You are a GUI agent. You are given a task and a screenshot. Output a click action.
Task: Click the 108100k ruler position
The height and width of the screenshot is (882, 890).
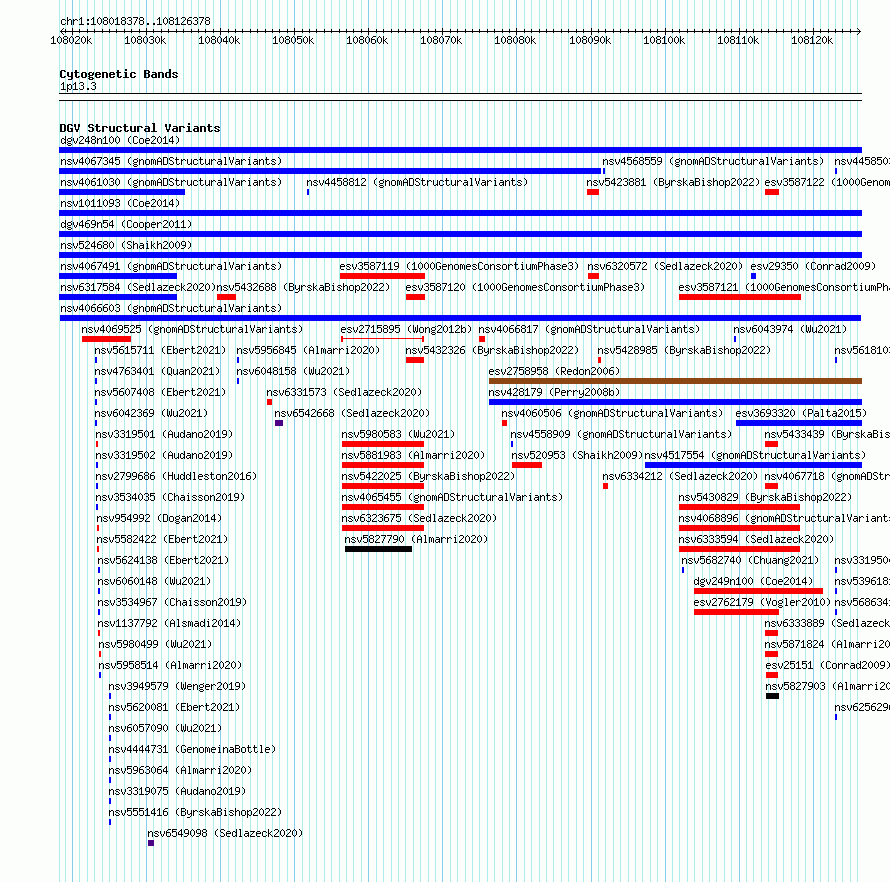click(664, 41)
